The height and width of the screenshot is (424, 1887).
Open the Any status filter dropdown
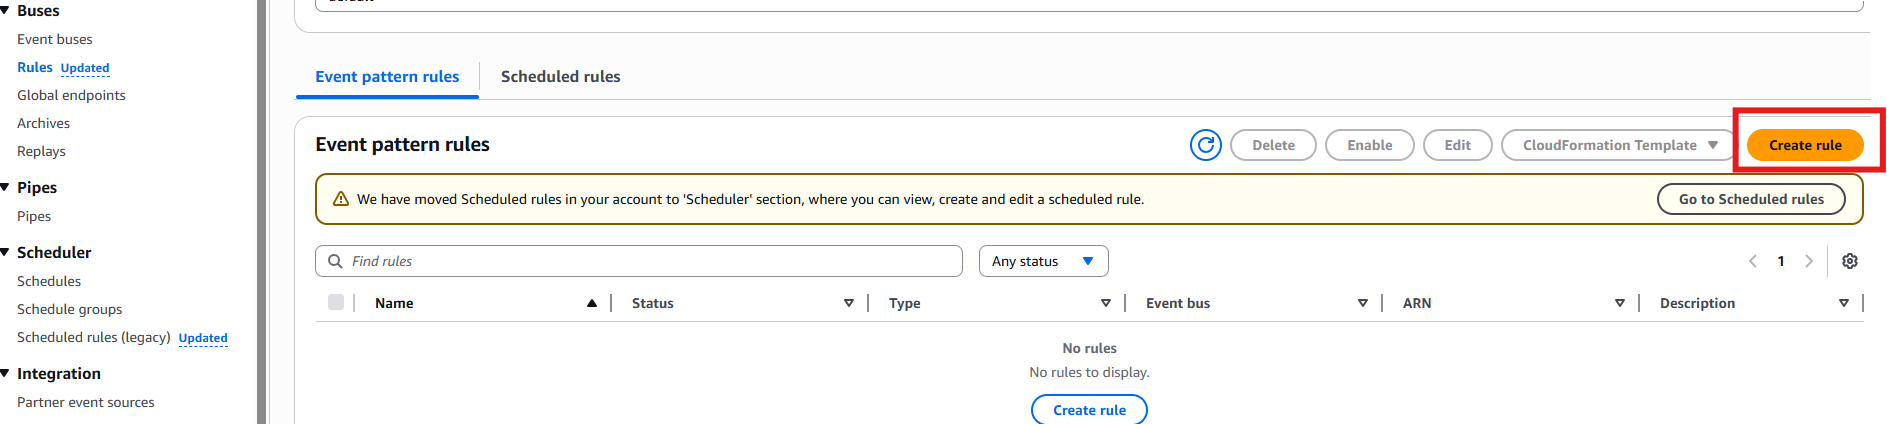click(1043, 261)
